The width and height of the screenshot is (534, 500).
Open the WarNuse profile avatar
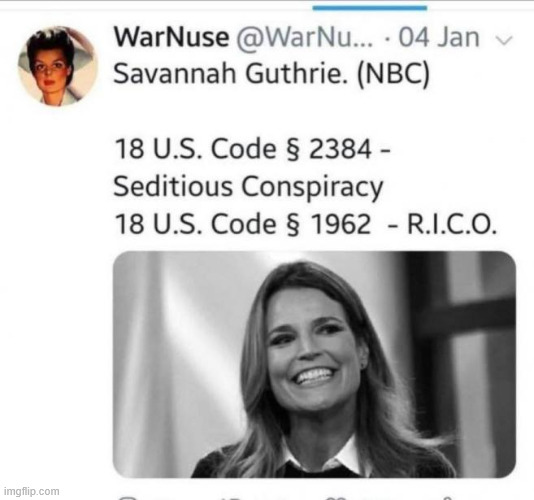point(58,67)
